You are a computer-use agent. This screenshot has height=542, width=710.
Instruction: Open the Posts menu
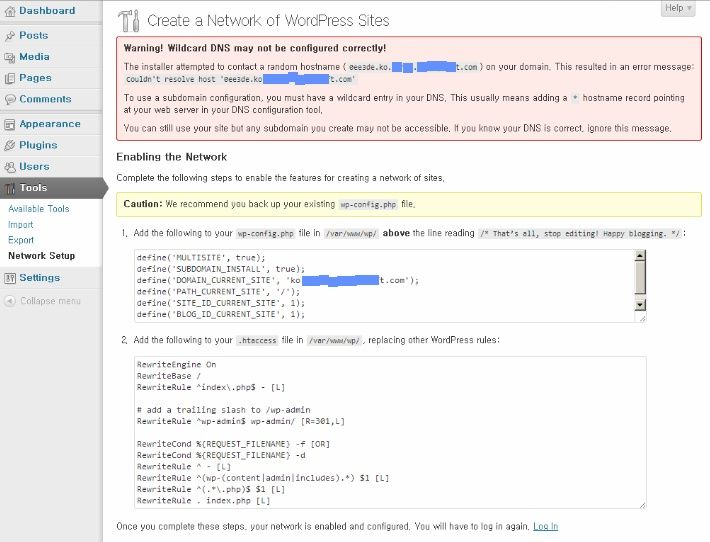point(34,35)
